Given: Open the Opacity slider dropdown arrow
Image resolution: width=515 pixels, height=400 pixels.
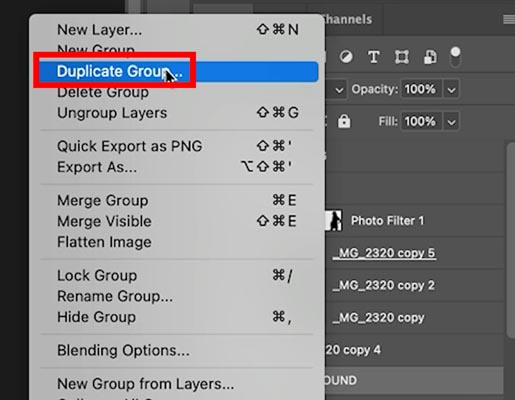Looking at the screenshot, I should pos(451,89).
